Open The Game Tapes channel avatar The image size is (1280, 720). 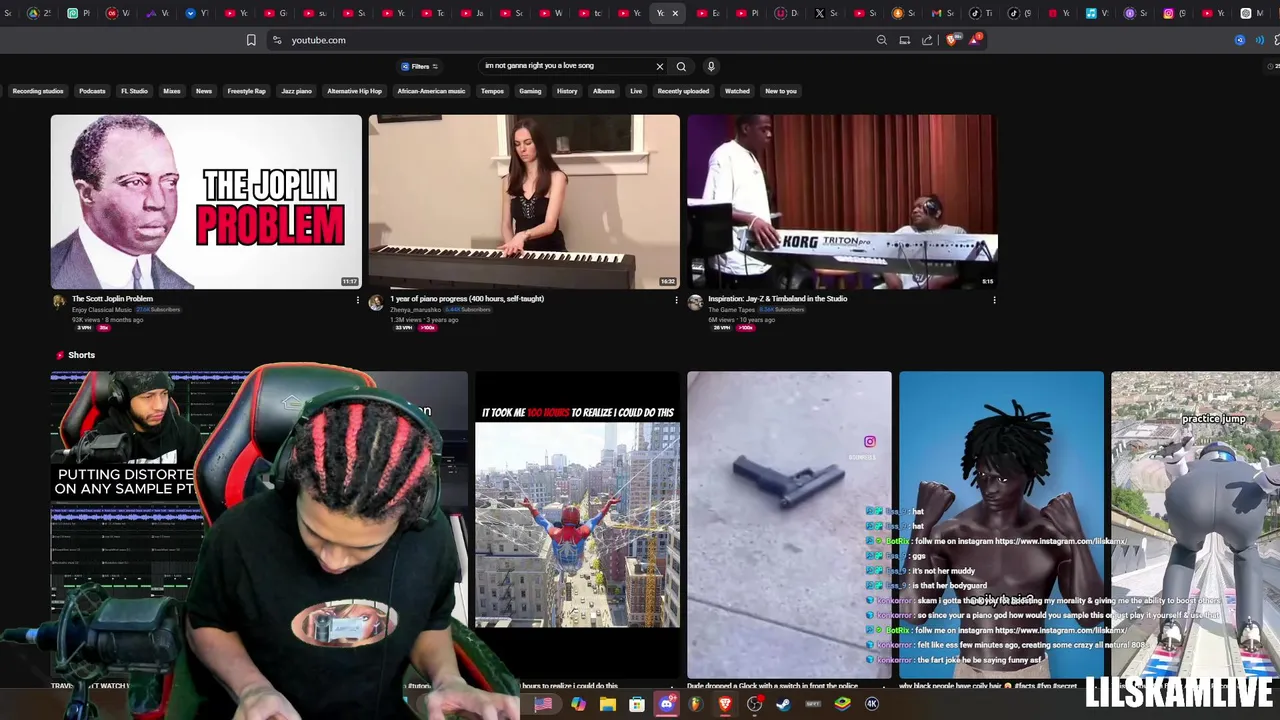tap(695, 302)
